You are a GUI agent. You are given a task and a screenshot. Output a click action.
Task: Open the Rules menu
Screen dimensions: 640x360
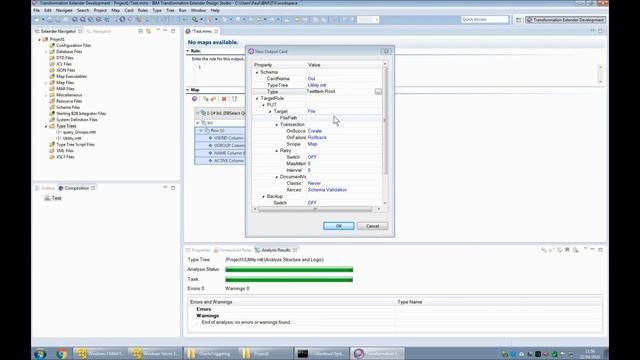[143, 10]
